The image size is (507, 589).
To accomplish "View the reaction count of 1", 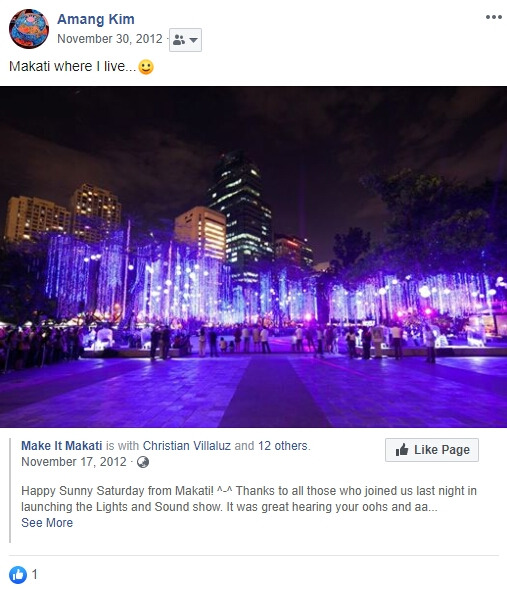I will click(x=35, y=574).
